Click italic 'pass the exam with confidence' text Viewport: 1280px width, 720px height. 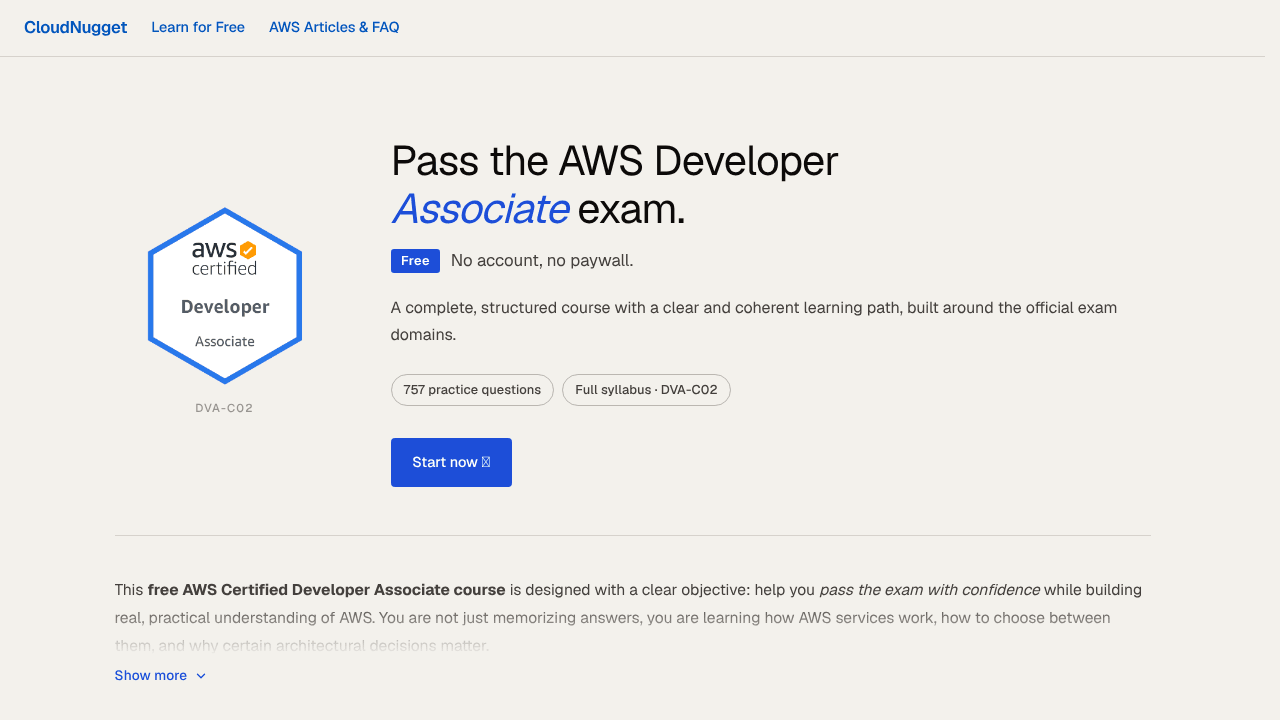click(929, 590)
